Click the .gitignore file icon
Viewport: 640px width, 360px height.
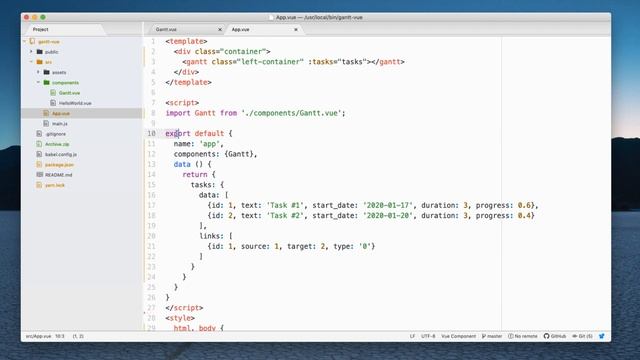pyautogui.click(x=39, y=133)
